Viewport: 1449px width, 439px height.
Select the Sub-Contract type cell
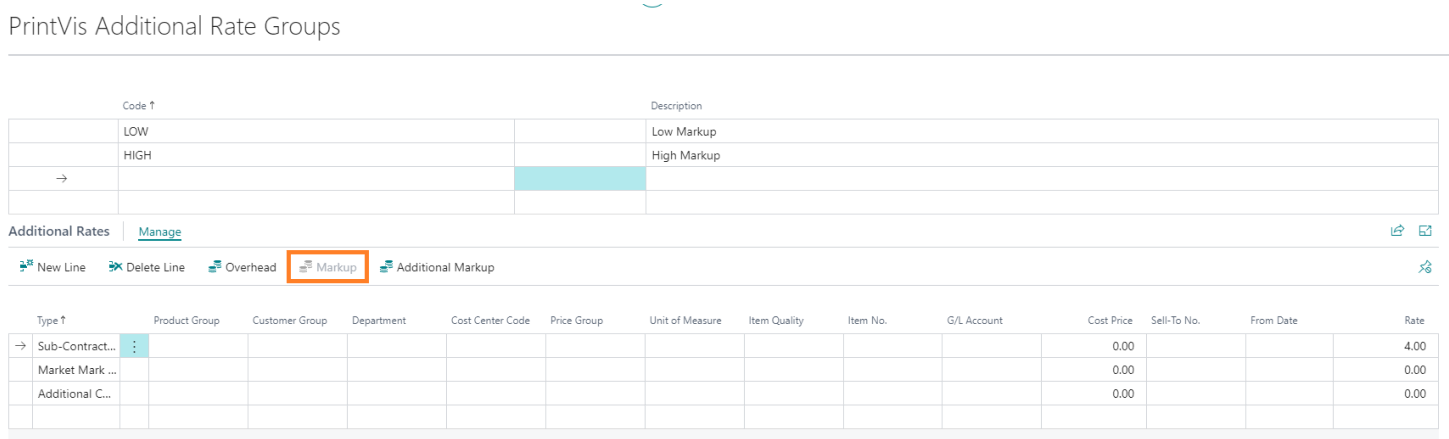(x=76, y=346)
